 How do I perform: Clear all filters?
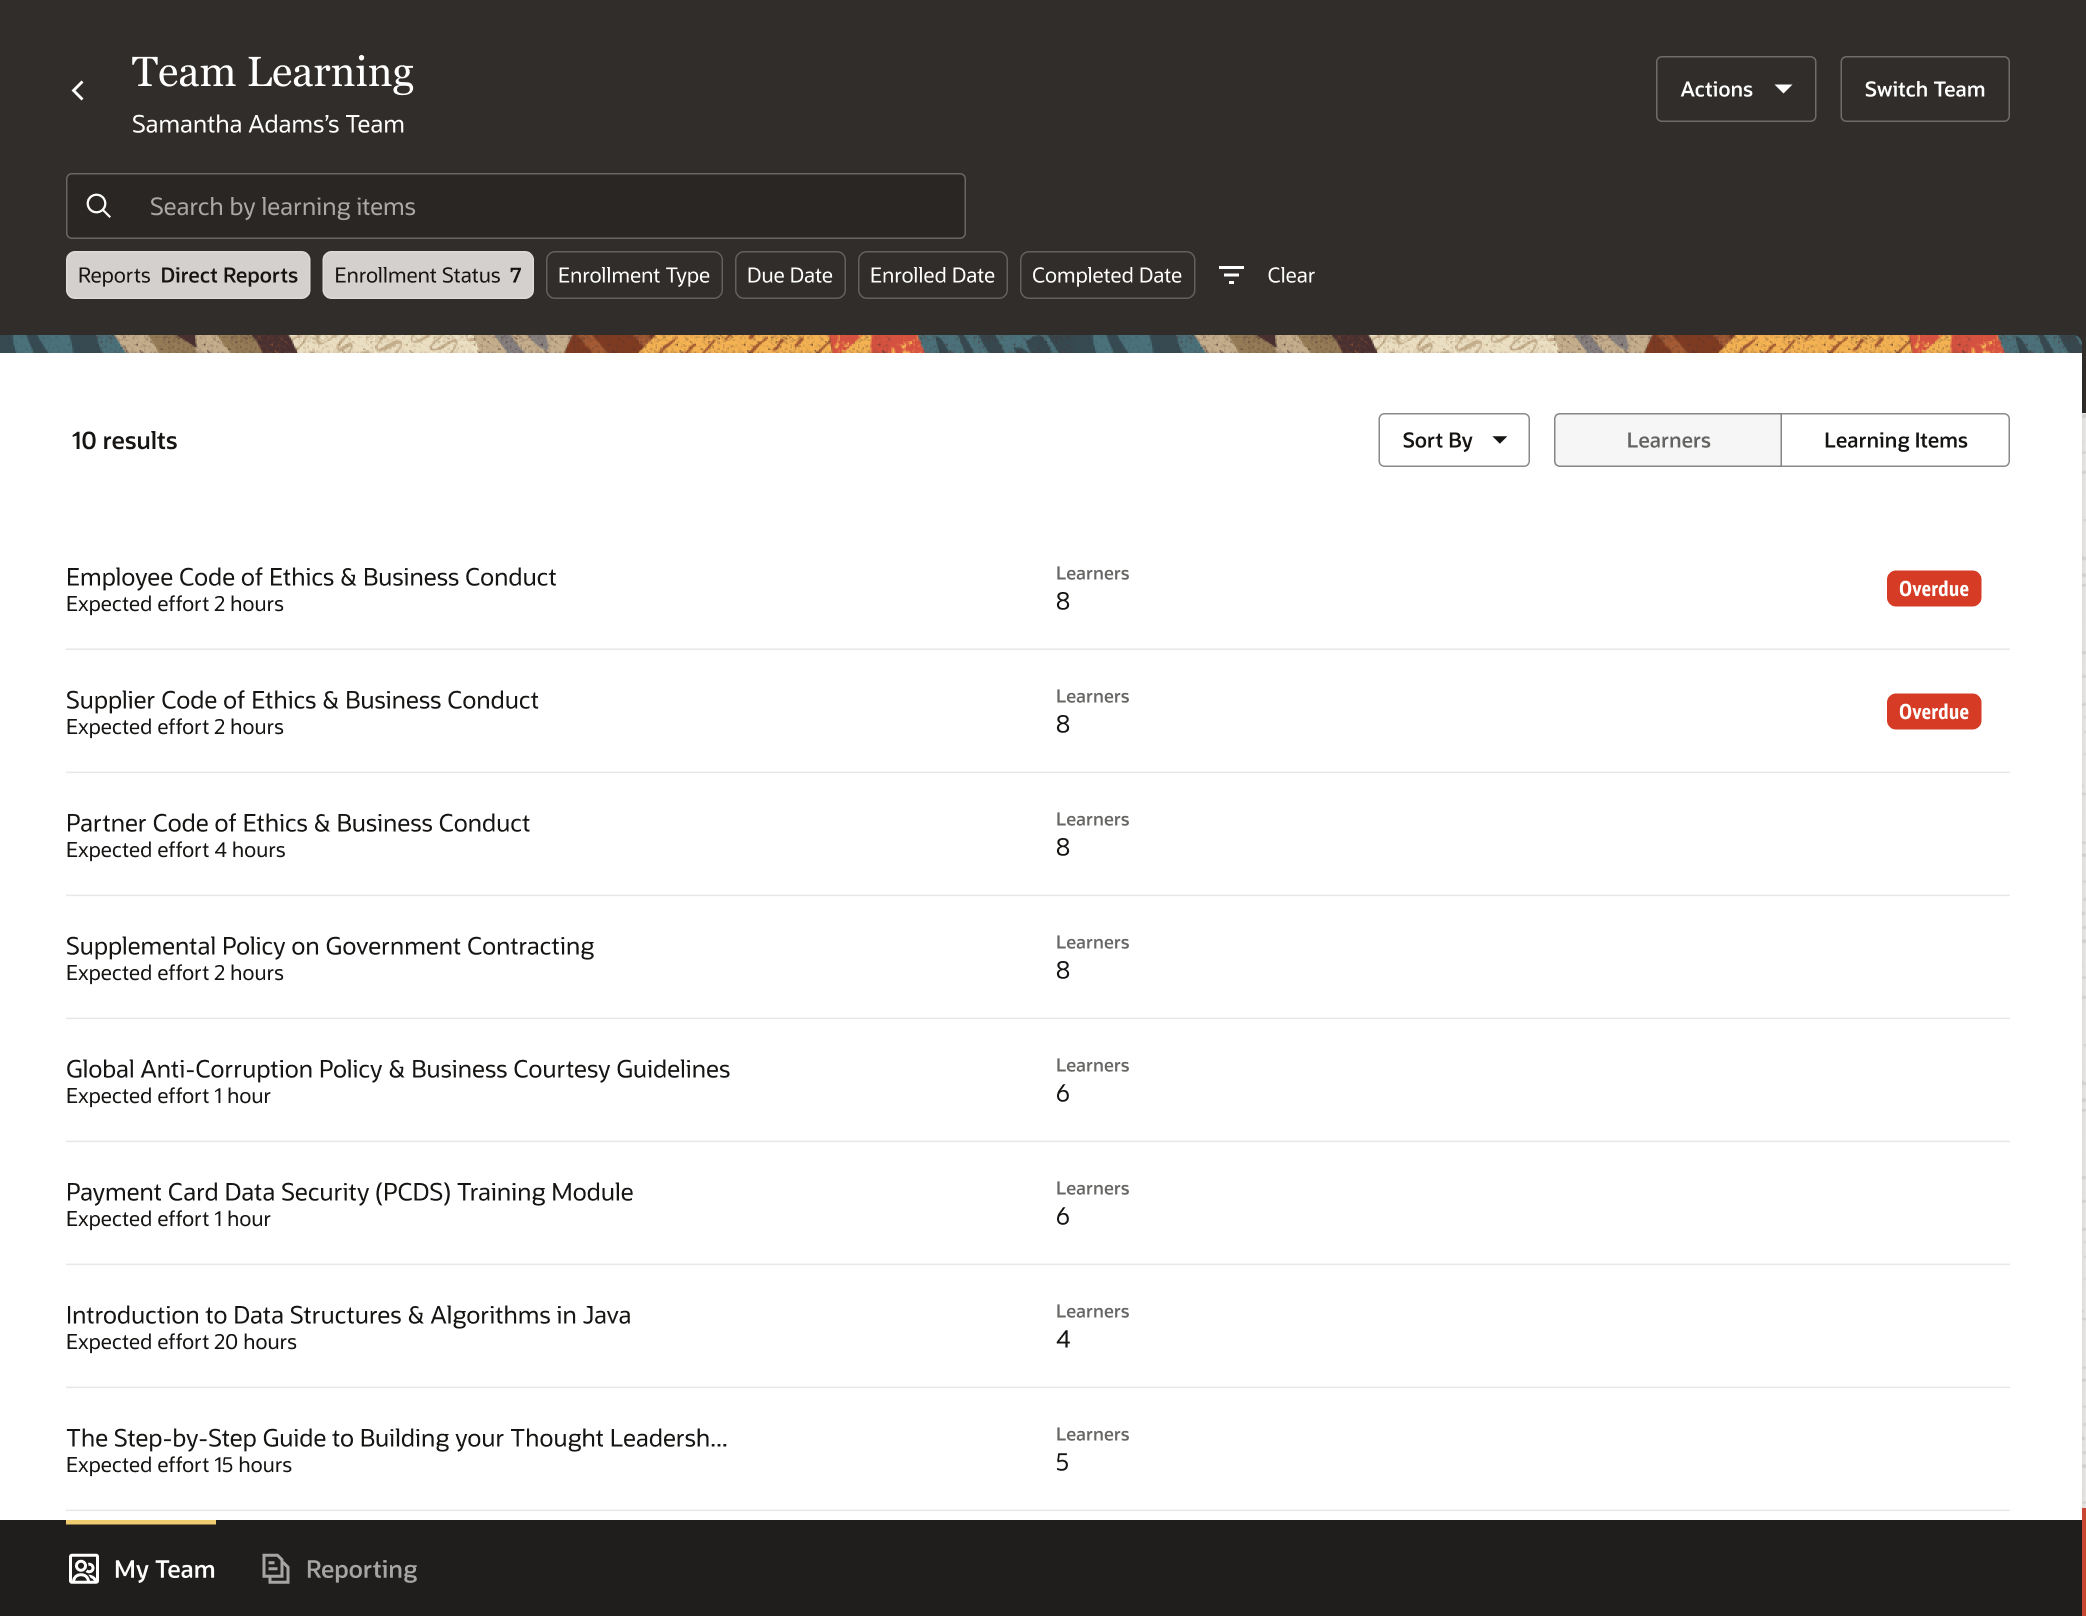click(1290, 275)
